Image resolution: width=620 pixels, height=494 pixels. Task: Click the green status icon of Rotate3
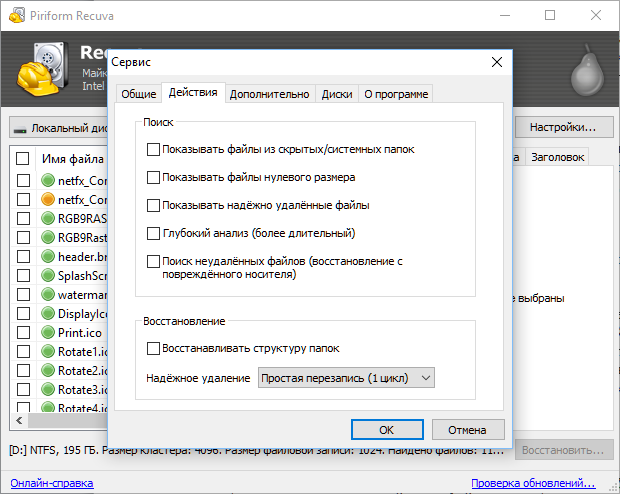pyautogui.click(x=48, y=389)
